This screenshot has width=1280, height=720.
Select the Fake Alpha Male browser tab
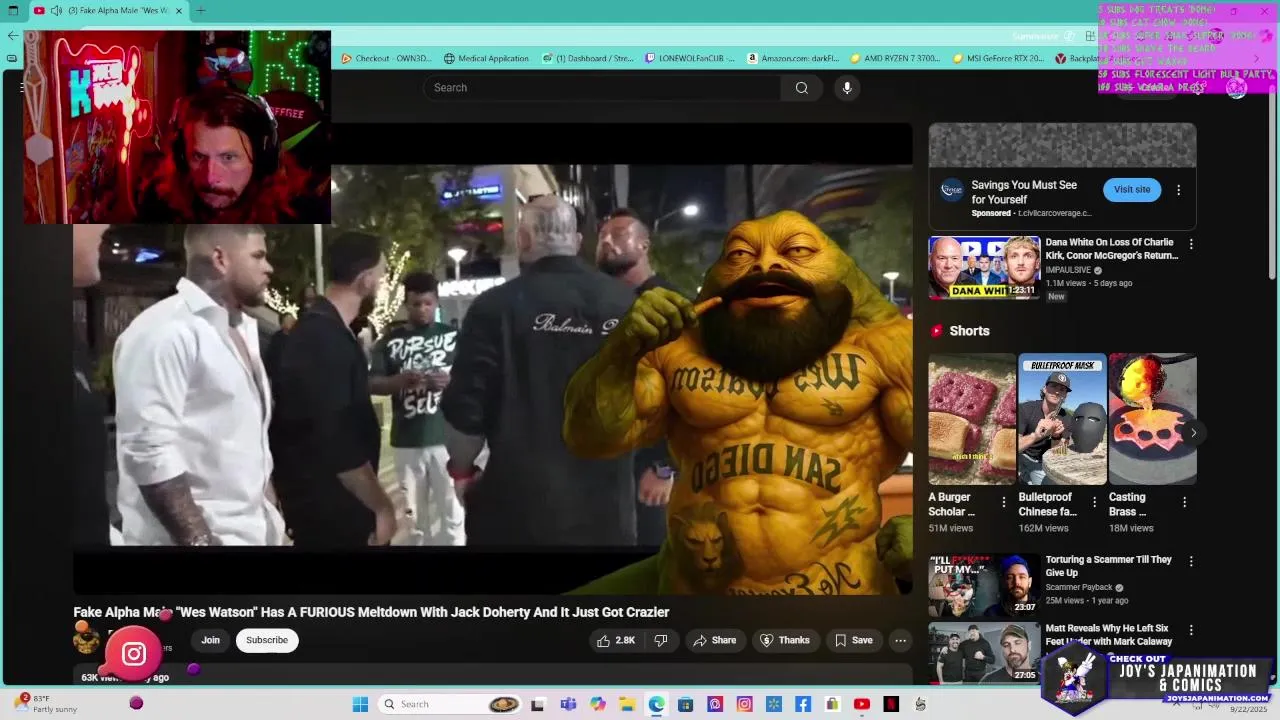109,11
